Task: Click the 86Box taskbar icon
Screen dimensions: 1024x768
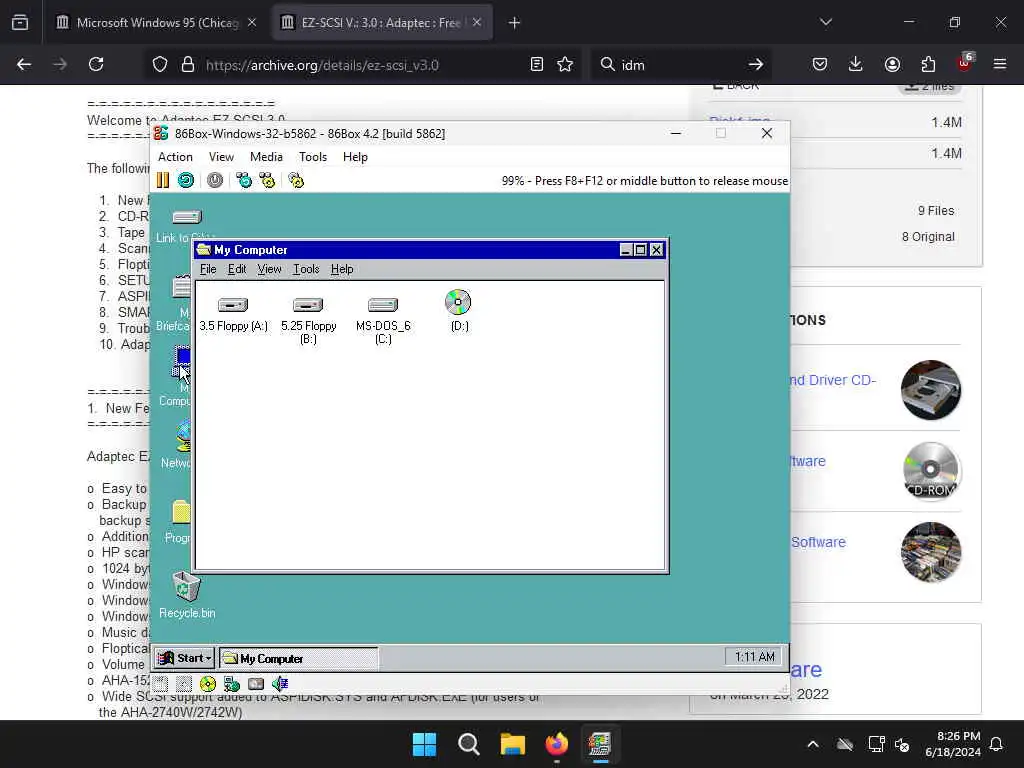Action: tap(600, 744)
